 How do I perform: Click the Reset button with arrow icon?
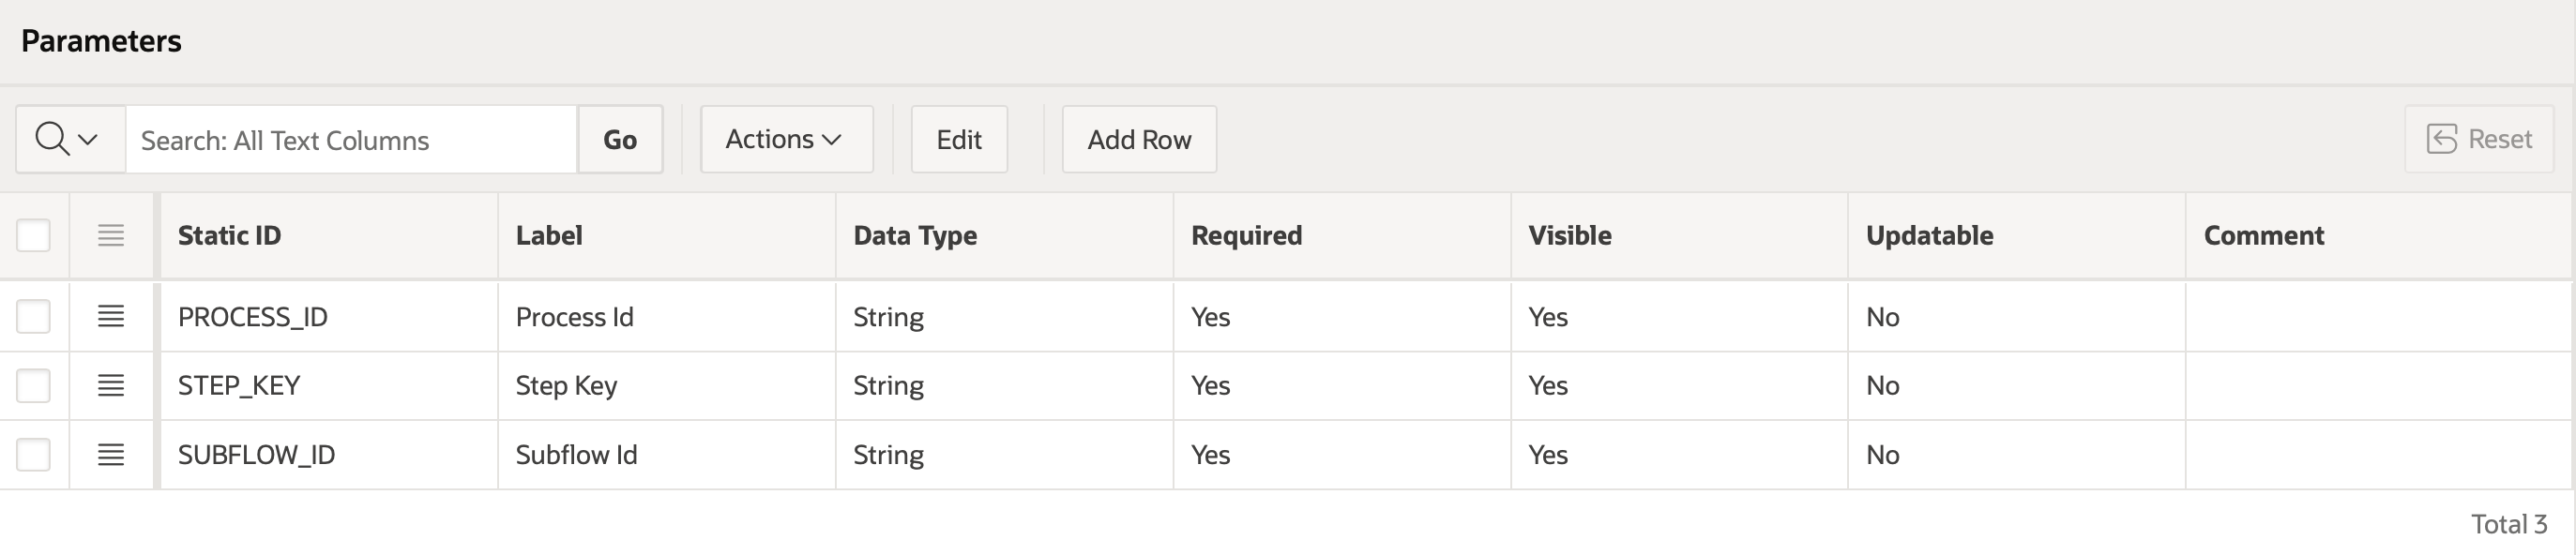[2479, 139]
